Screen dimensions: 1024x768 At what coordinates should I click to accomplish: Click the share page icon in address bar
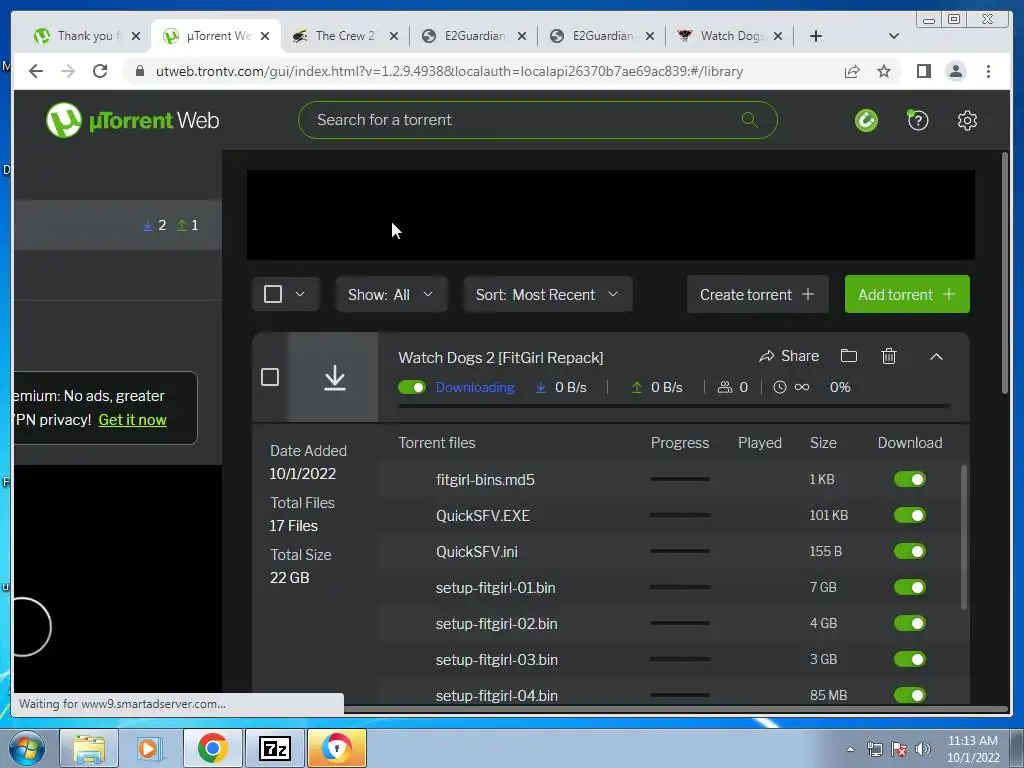pyautogui.click(x=852, y=71)
